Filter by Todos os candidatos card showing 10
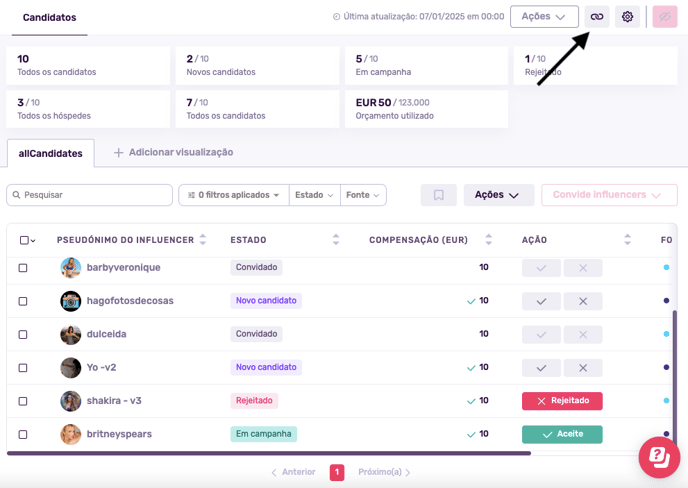Image resolution: width=688 pixels, height=488 pixels. pyautogui.click(x=88, y=65)
